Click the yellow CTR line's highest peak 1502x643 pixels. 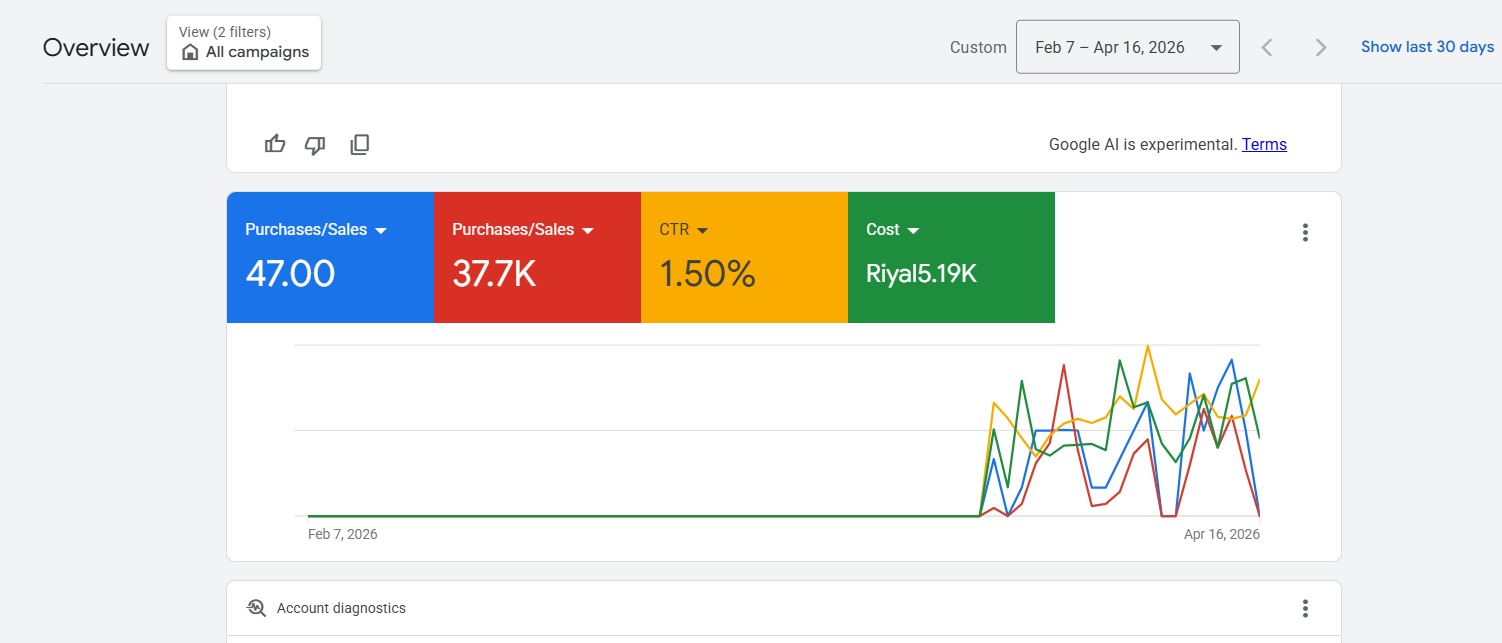pyautogui.click(x=1147, y=346)
